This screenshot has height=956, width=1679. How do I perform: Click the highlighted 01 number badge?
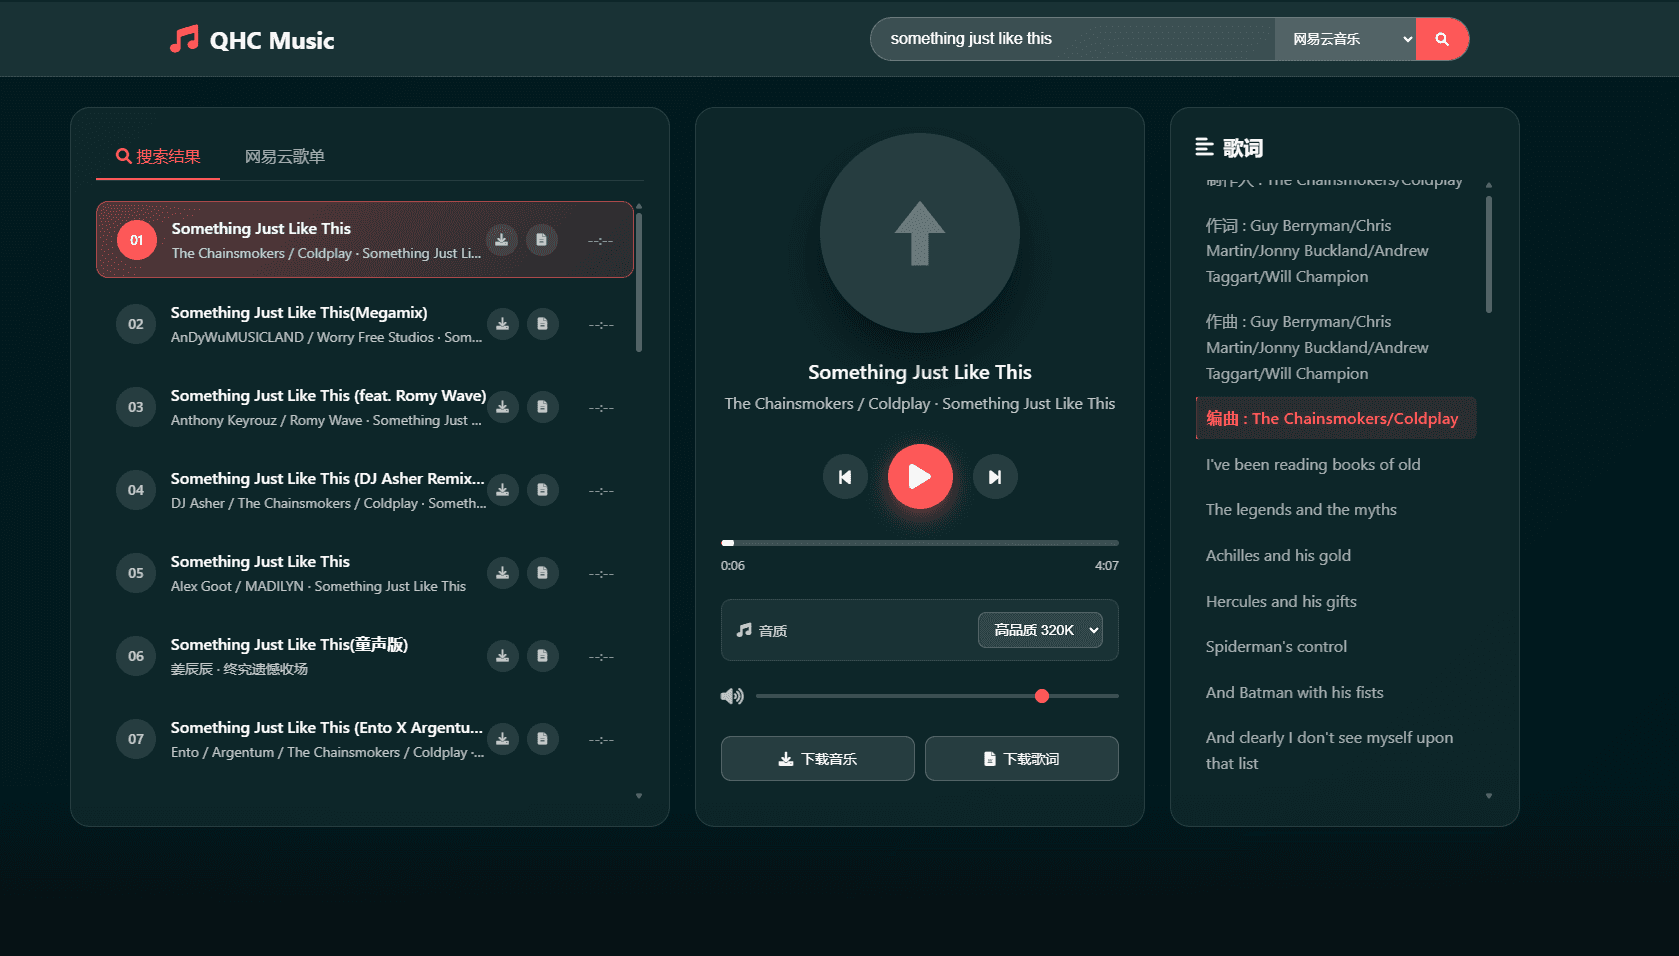point(137,240)
